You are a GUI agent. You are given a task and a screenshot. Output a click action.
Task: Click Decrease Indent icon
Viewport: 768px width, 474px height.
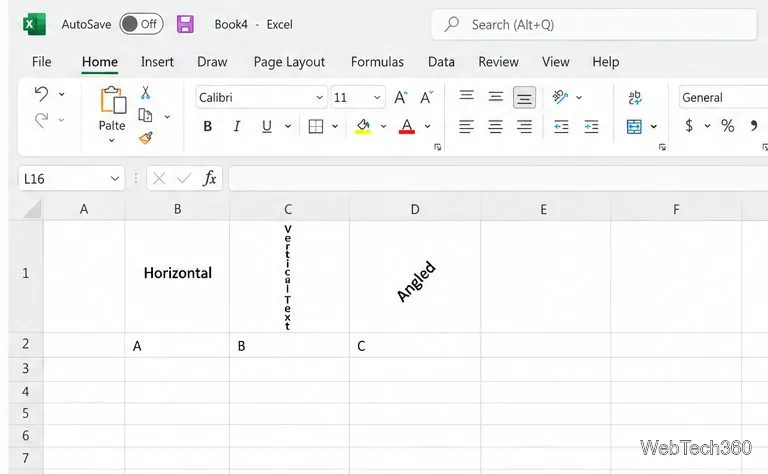(x=561, y=127)
